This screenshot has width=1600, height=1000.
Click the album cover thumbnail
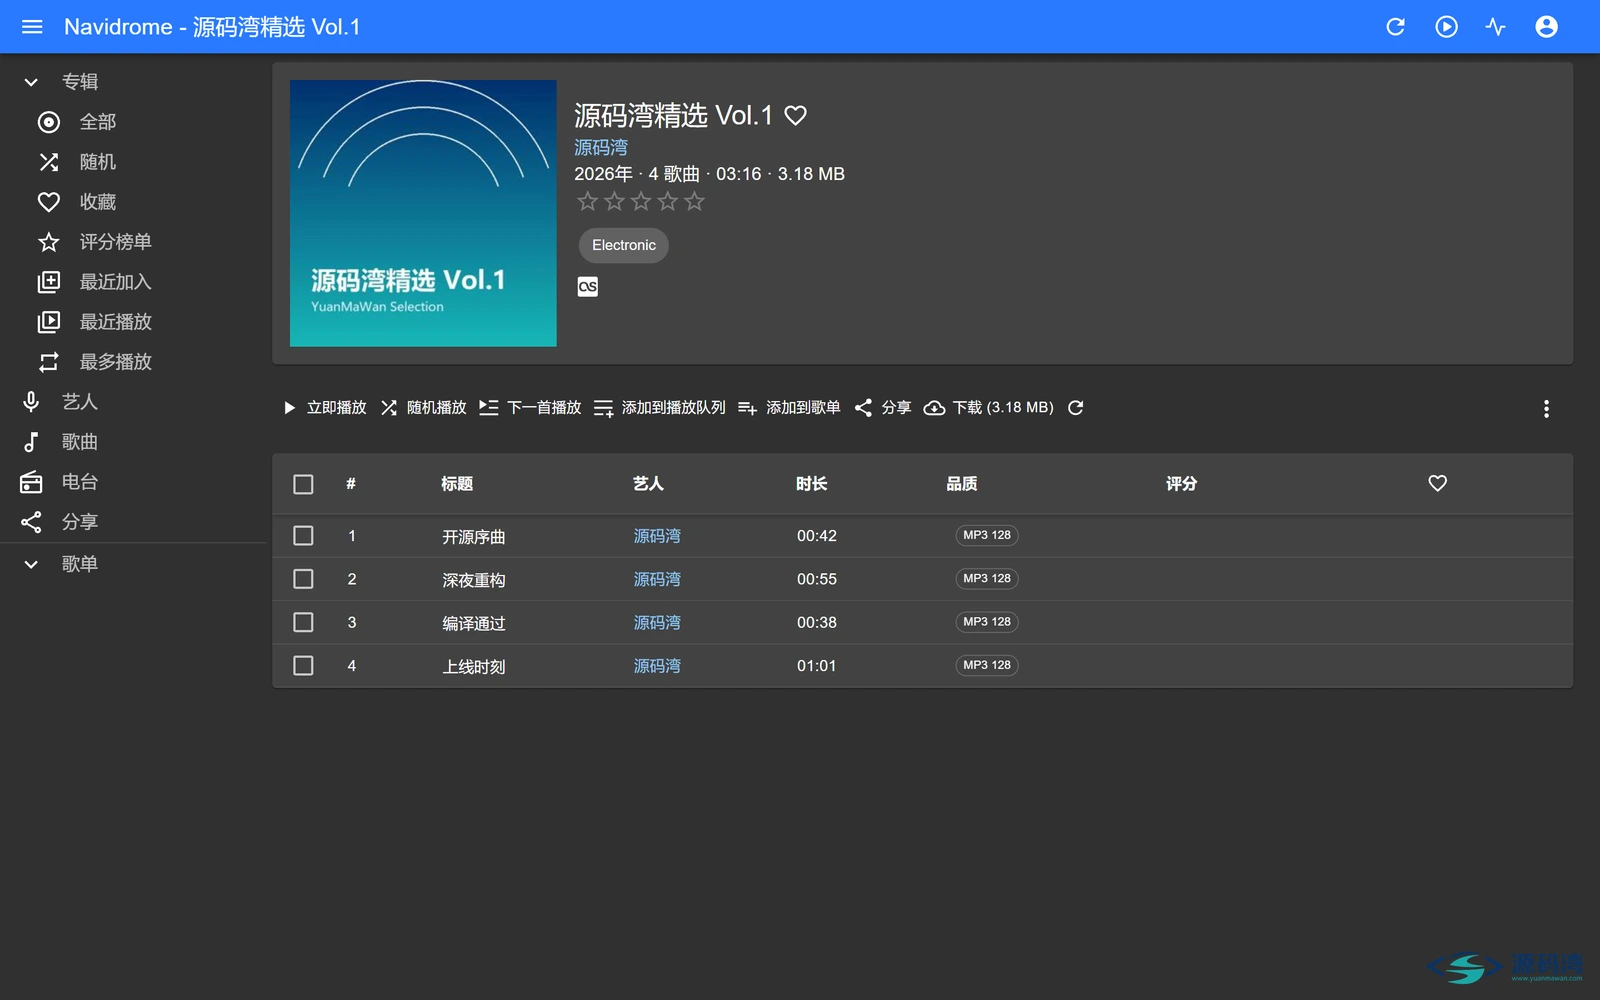tap(423, 213)
